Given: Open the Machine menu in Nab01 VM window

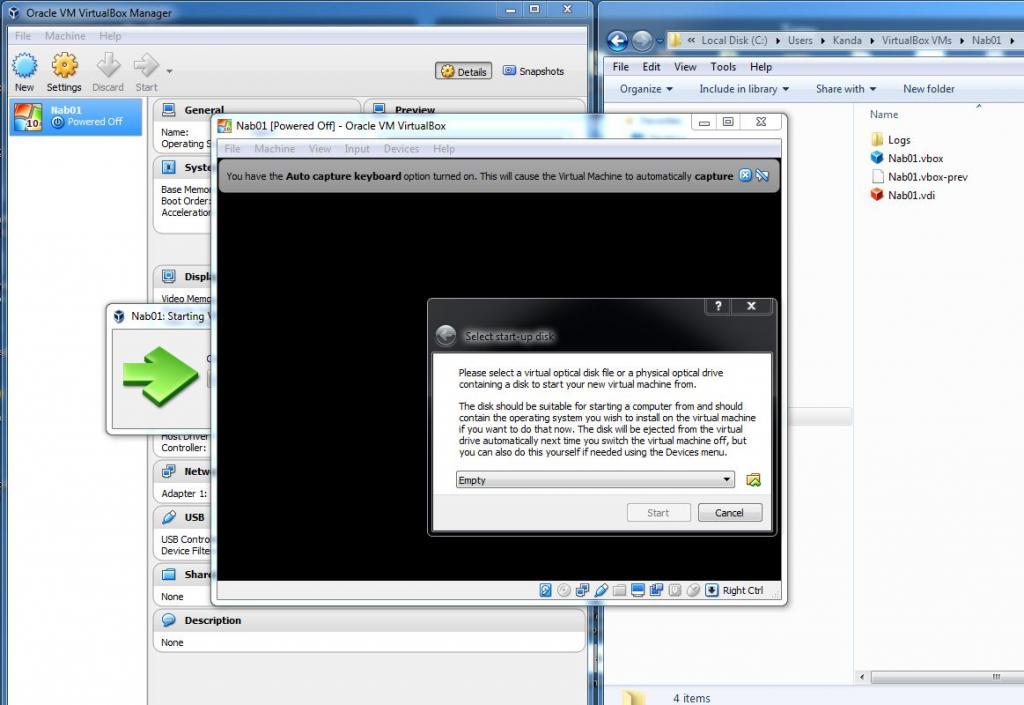Looking at the screenshot, I should pyautogui.click(x=274, y=149).
